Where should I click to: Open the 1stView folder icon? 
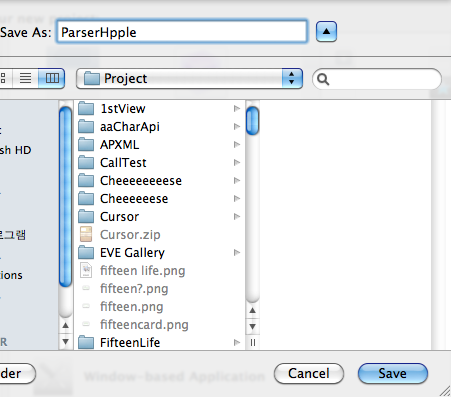[x=86, y=108]
